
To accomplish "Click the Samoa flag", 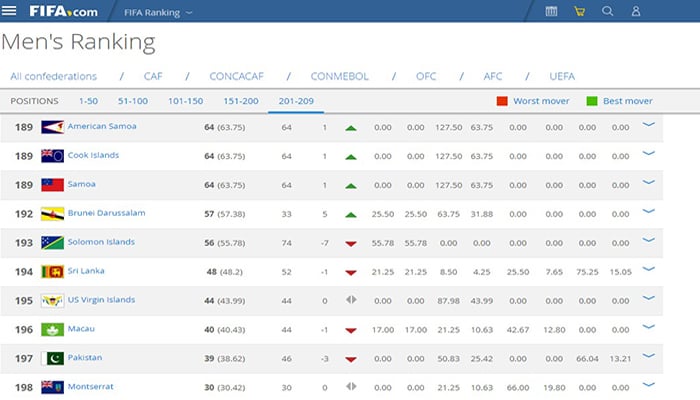I will (x=52, y=185).
